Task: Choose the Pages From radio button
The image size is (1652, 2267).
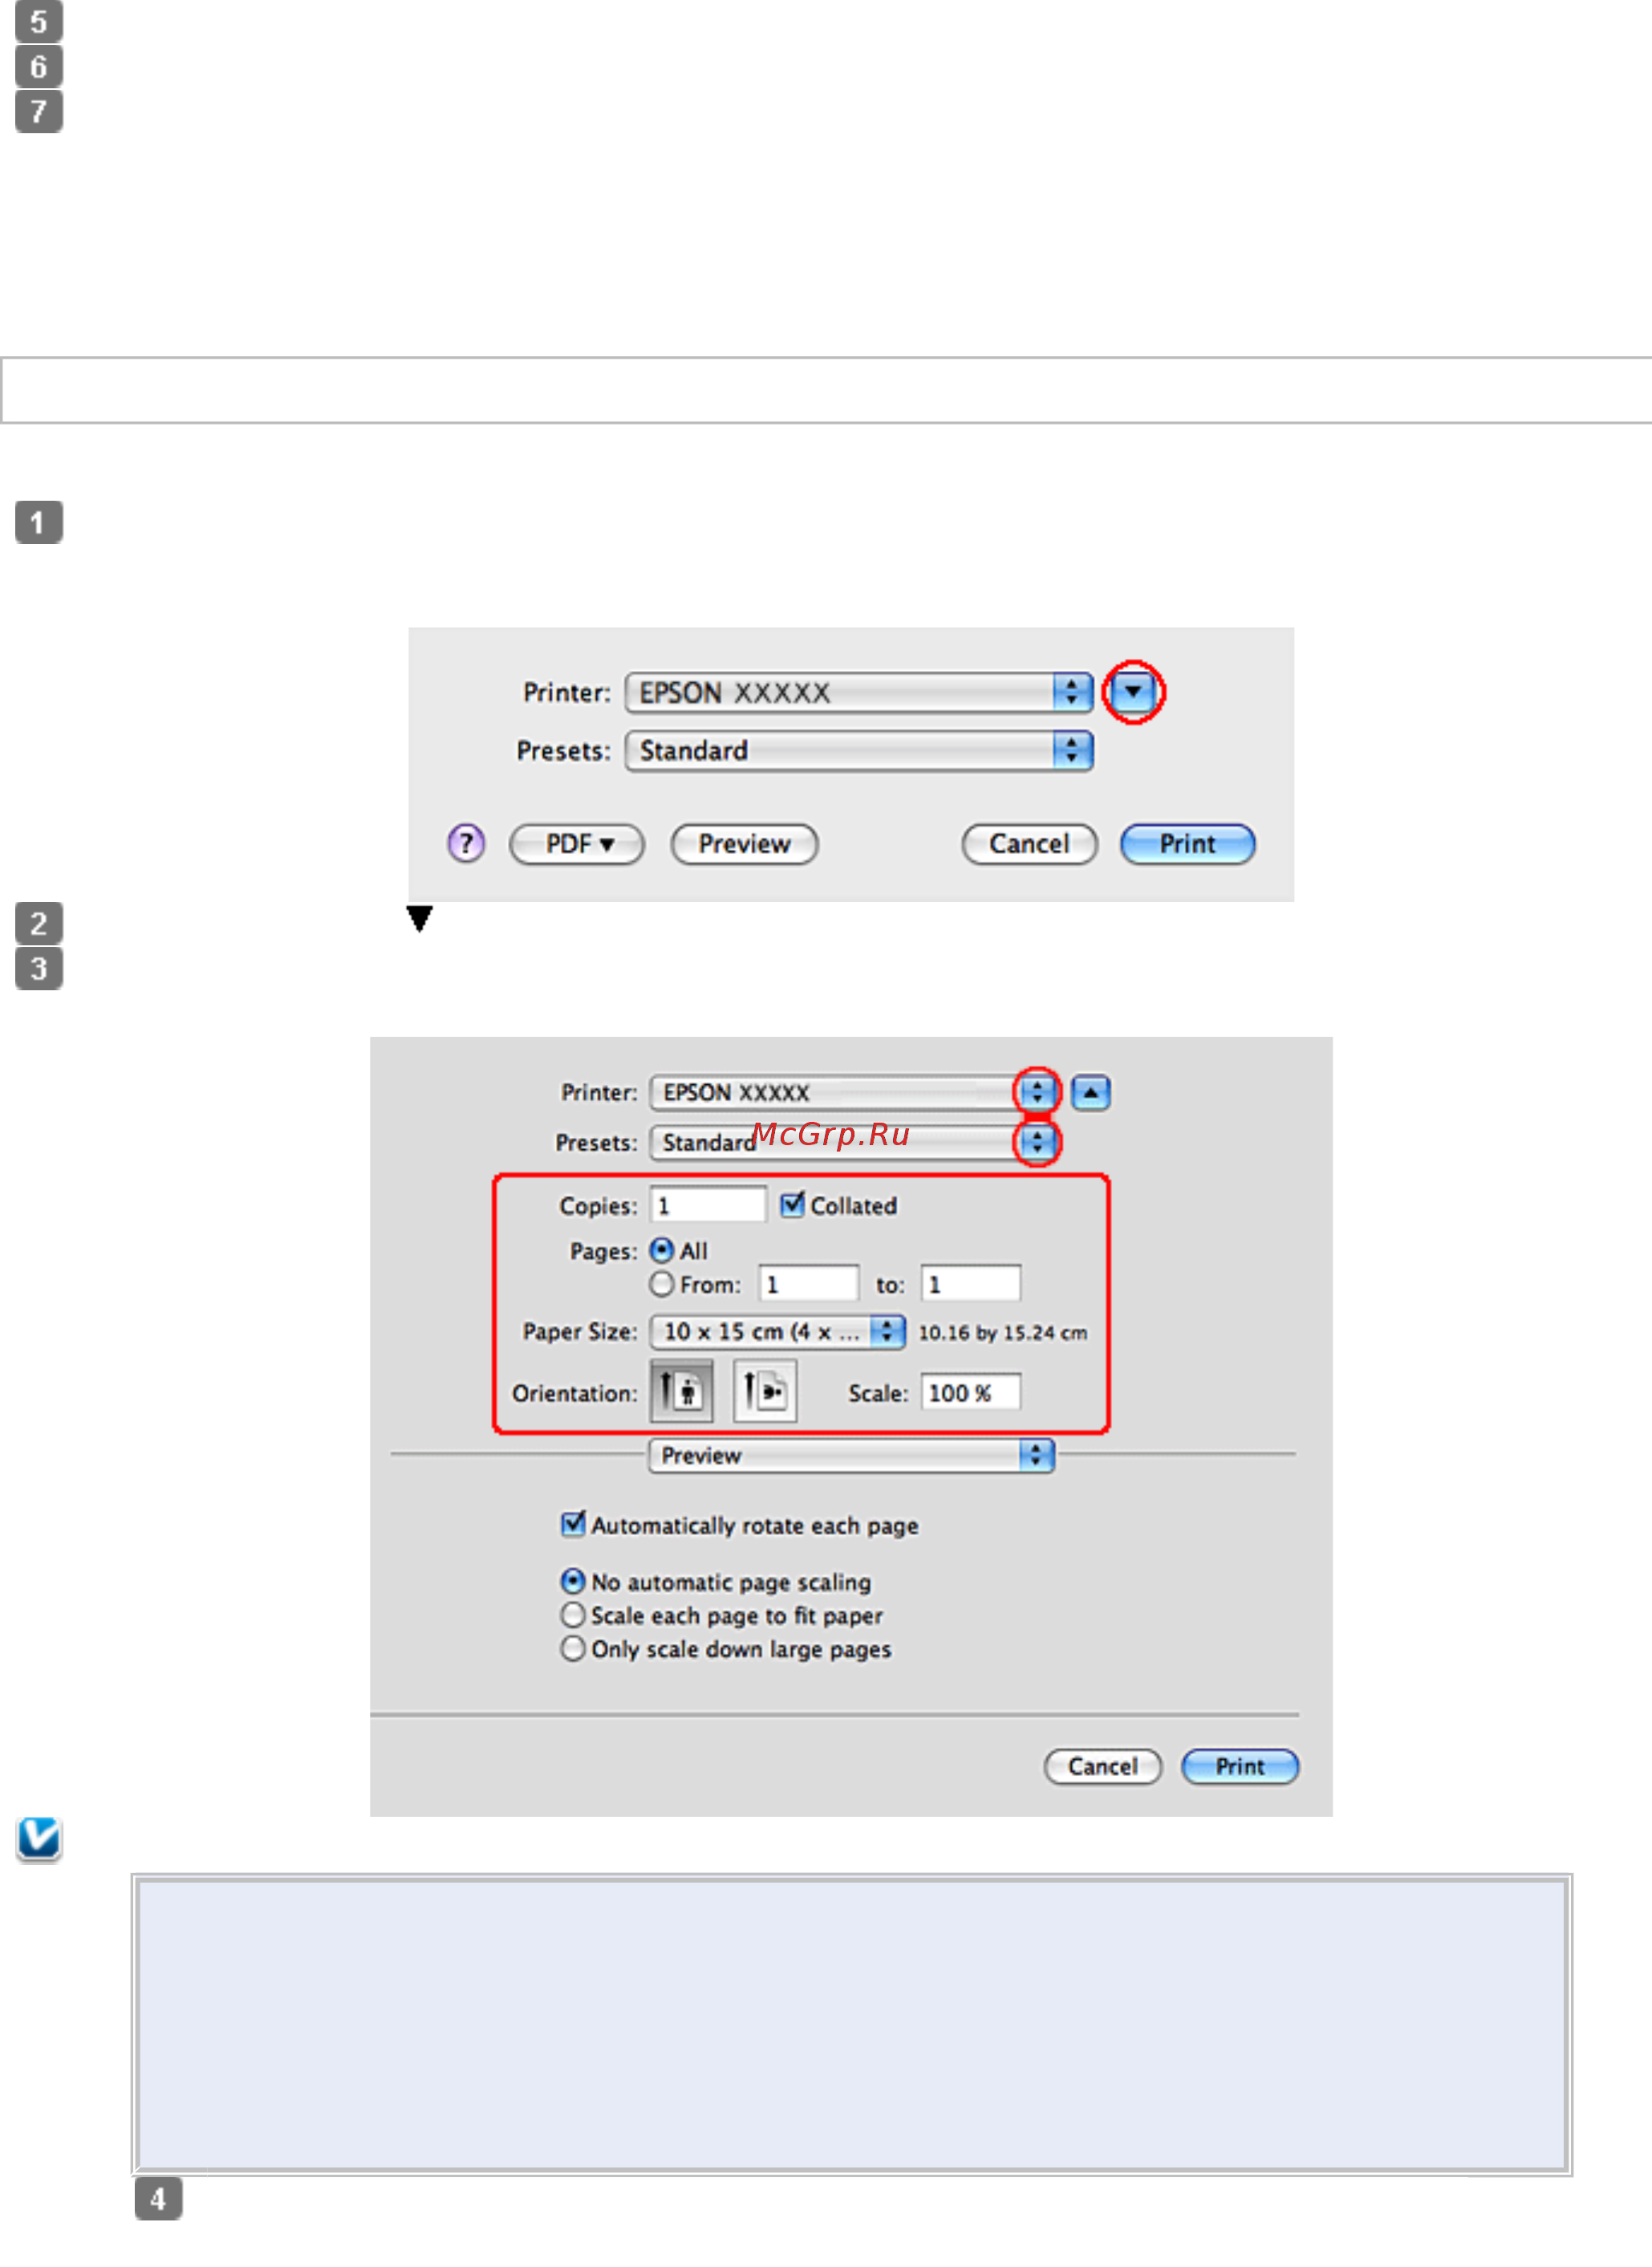Action: tap(661, 1283)
